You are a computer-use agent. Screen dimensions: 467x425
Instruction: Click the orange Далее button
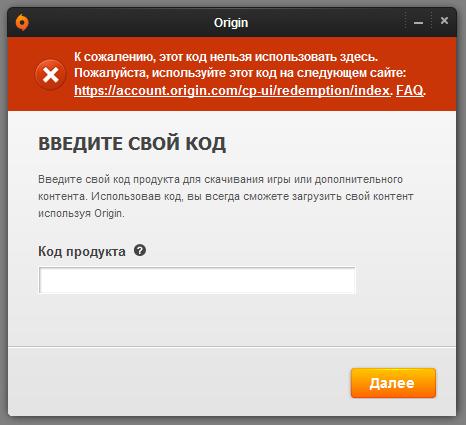click(393, 383)
